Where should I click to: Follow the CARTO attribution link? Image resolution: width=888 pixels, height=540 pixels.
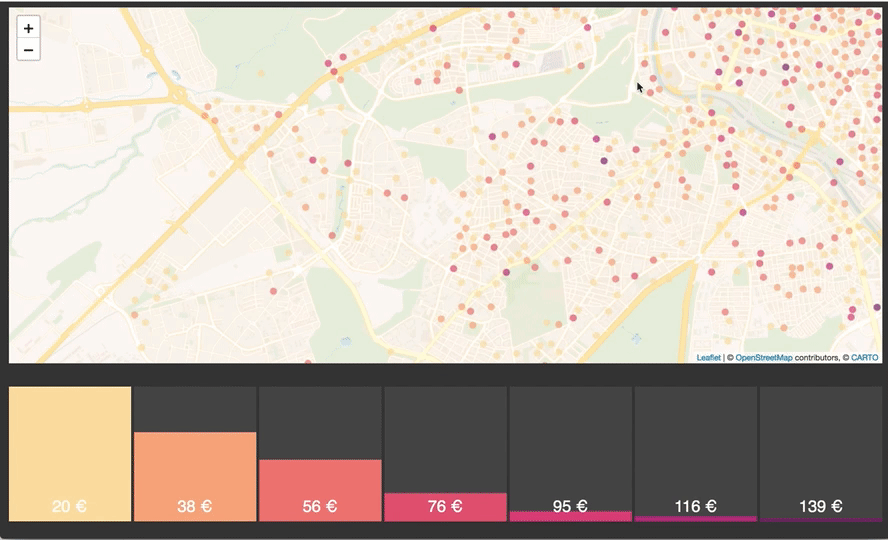[865, 357]
